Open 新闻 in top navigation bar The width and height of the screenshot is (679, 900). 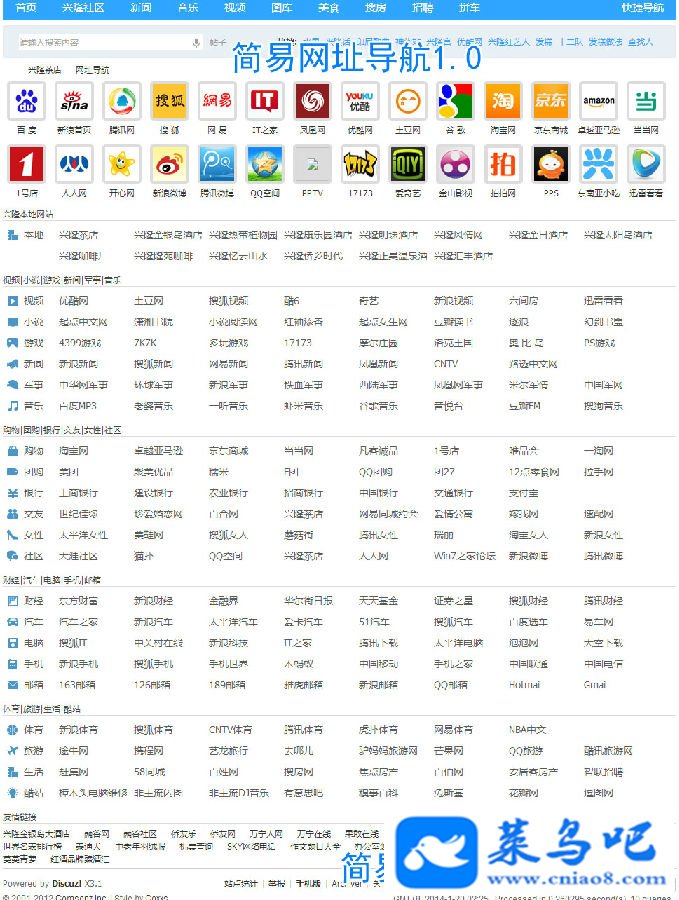[x=141, y=7]
